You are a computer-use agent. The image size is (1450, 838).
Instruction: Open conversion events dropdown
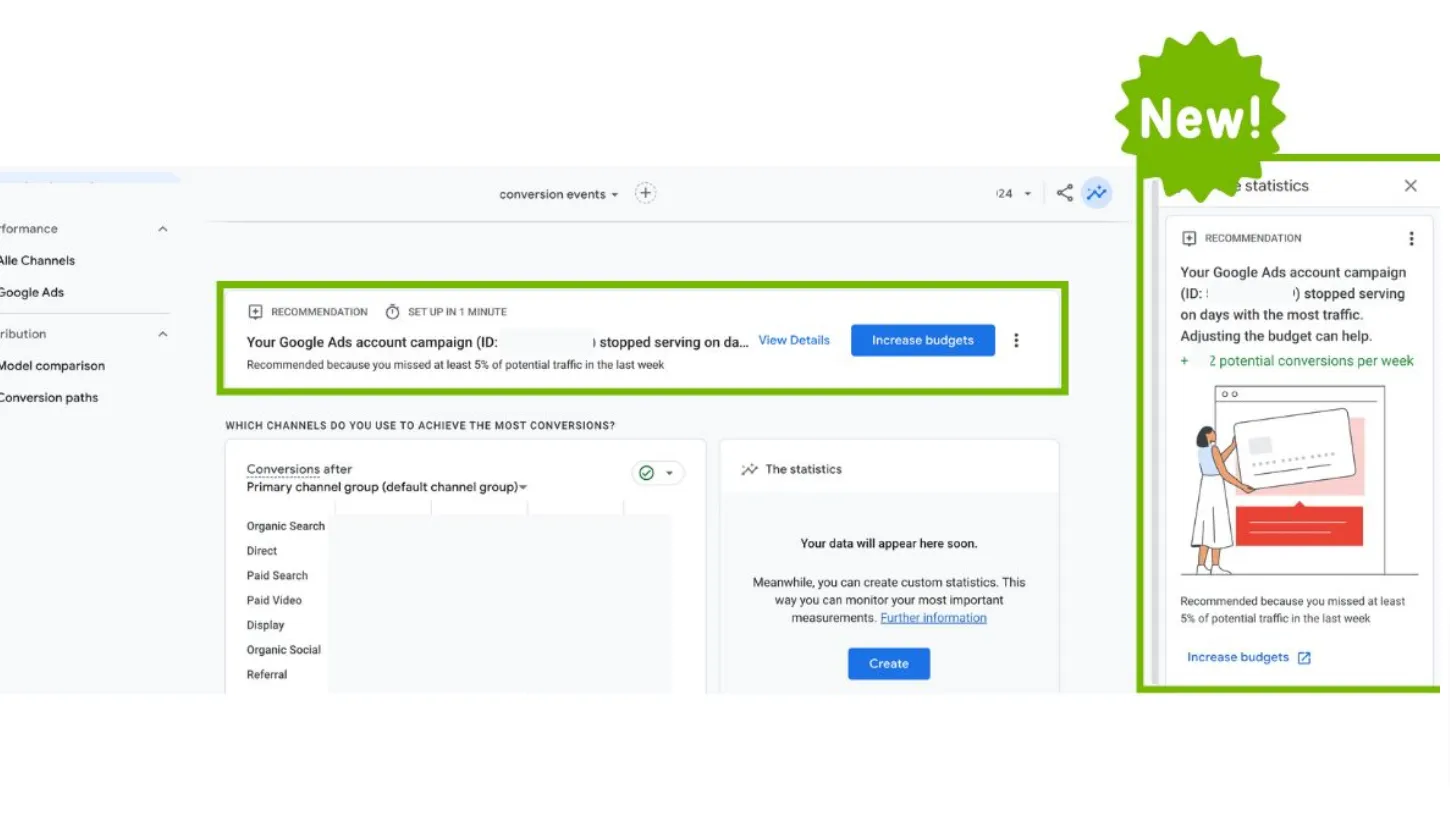[x=559, y=194]
